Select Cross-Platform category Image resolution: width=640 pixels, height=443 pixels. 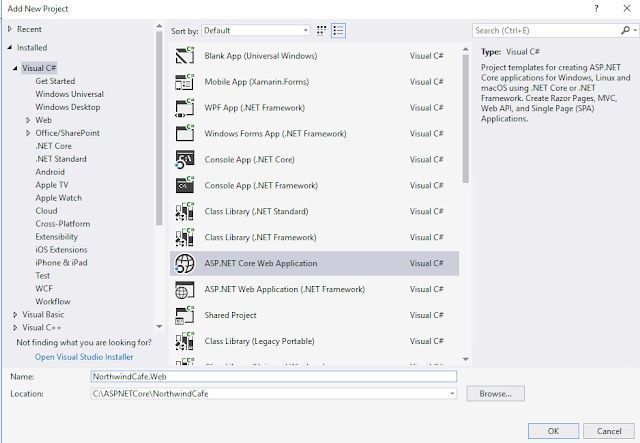pos(63,224)
